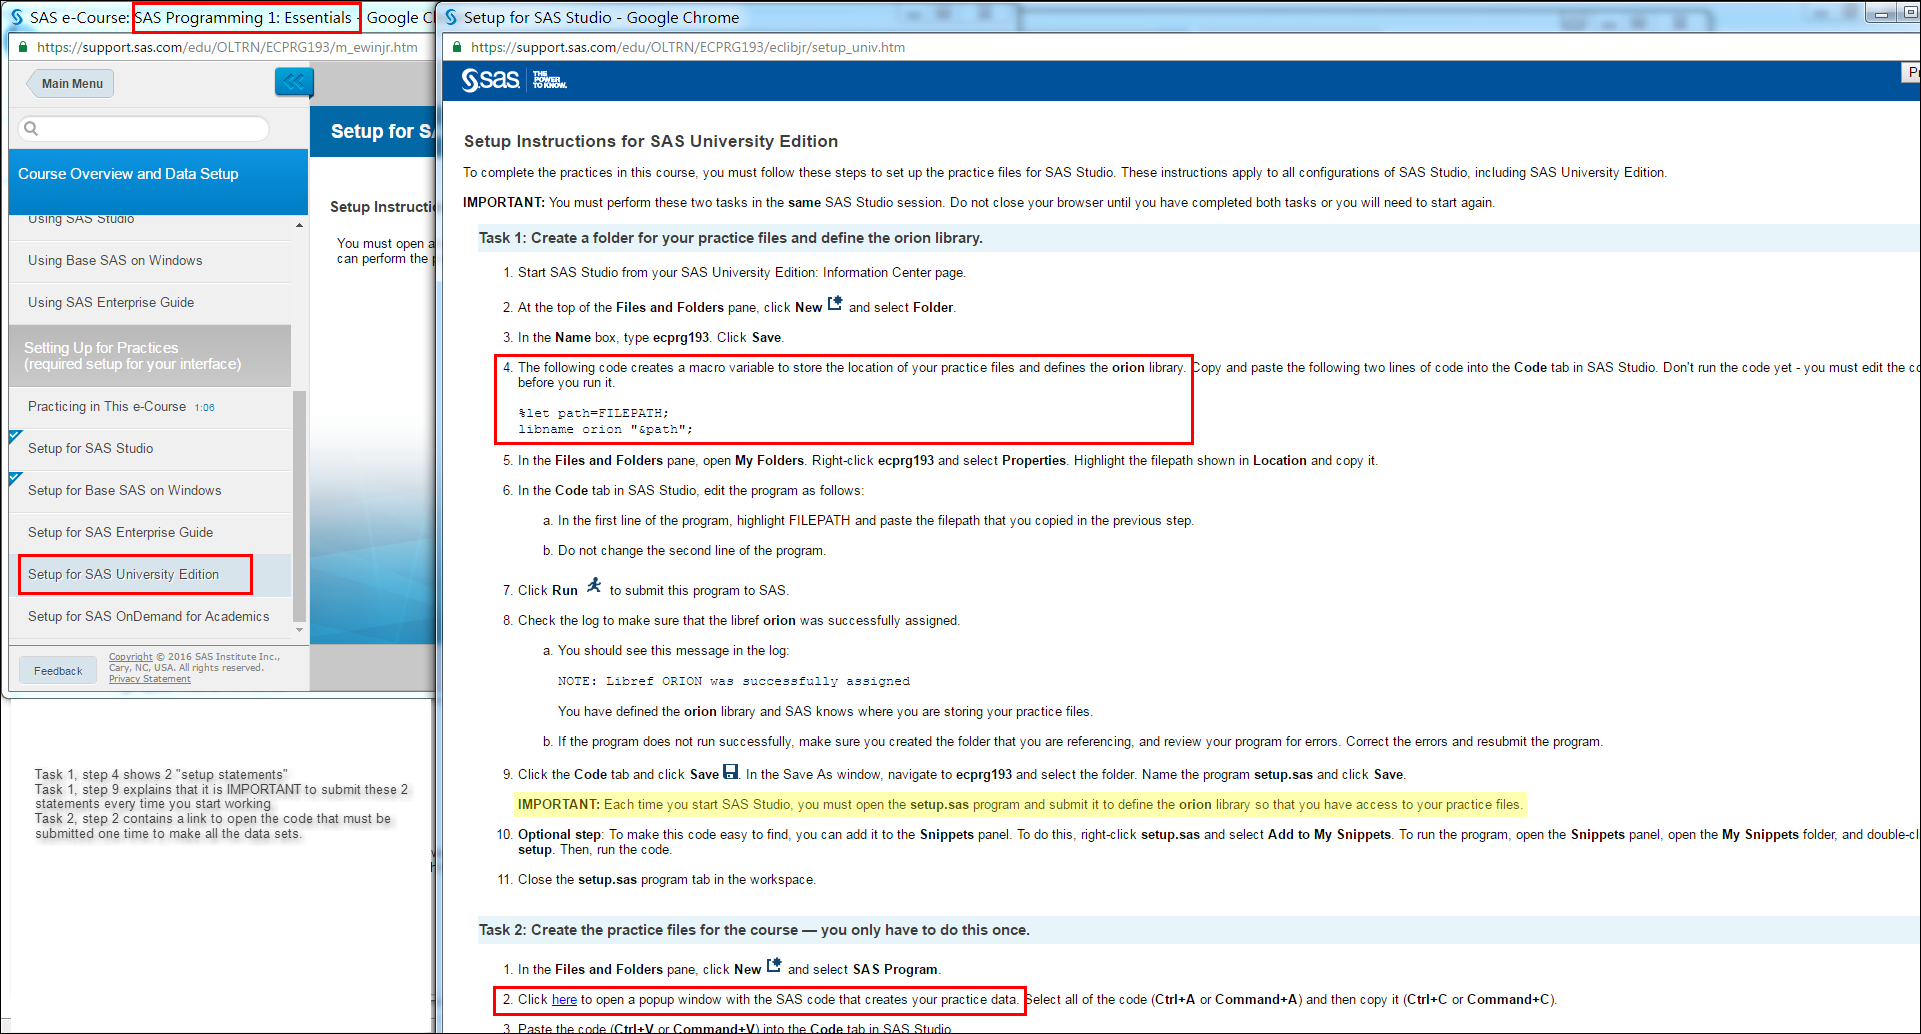The image size is (1921, 1034).
Task: Click the SAS favicon in the Setup window title
Action: (x=451, y=17)
